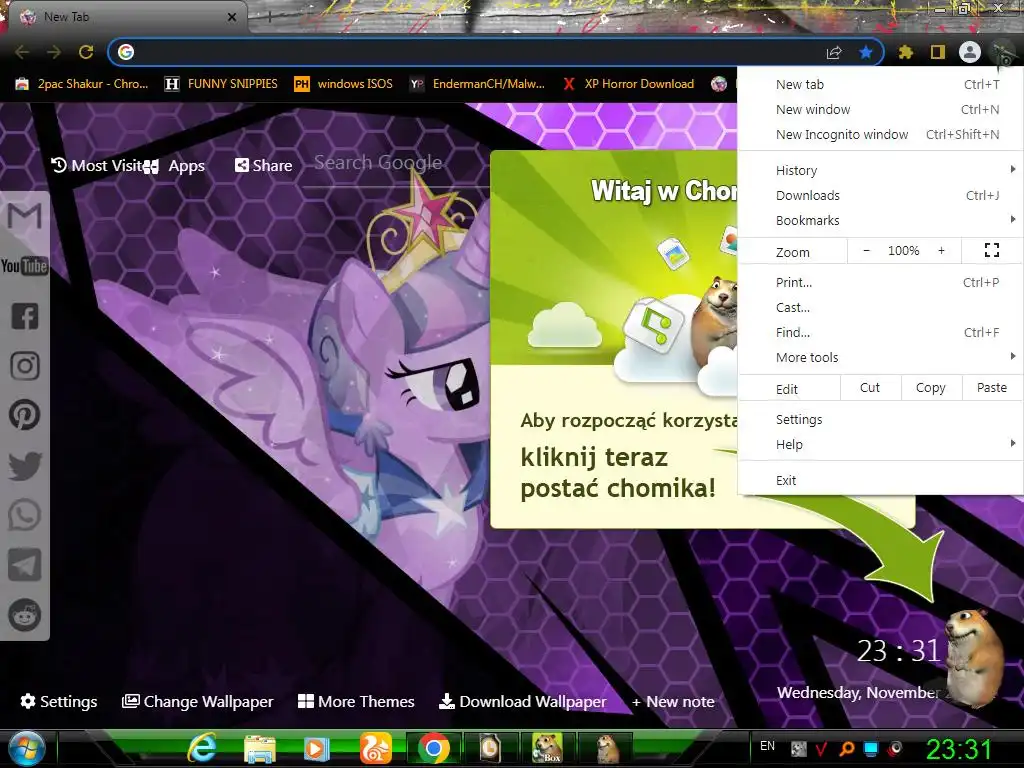
Task: Open the windows ISOS bookmark
Action: point(344,84)
